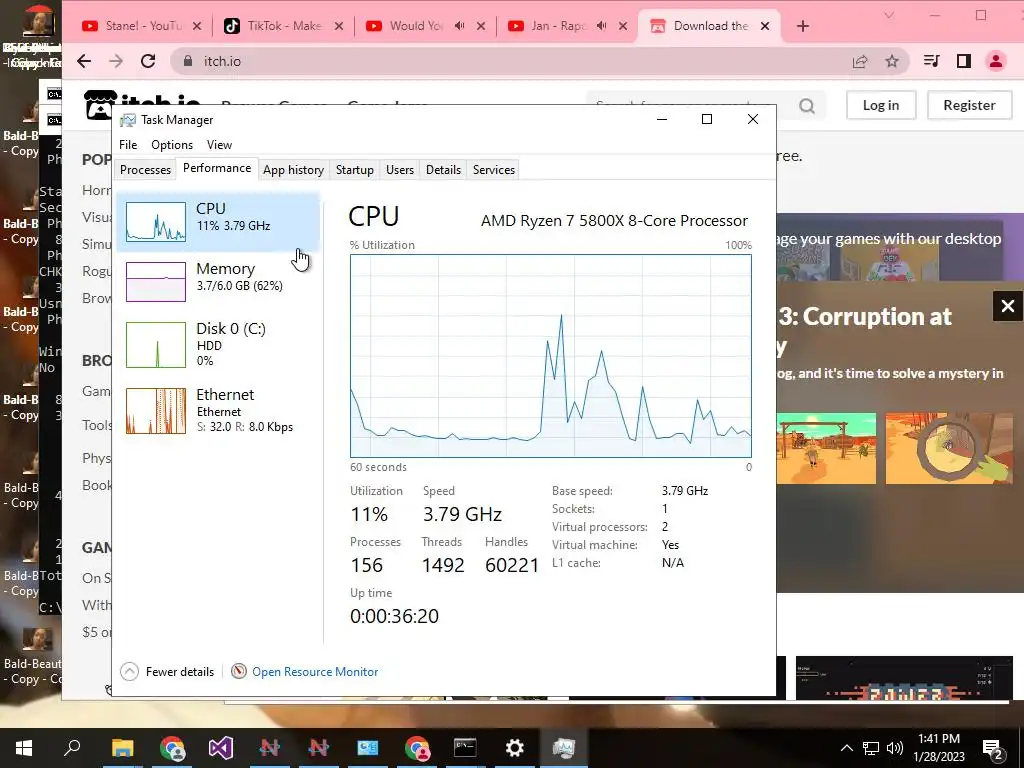Open the notification center
This screenshot has width=1024, height=768.
[x=993, y=749]
